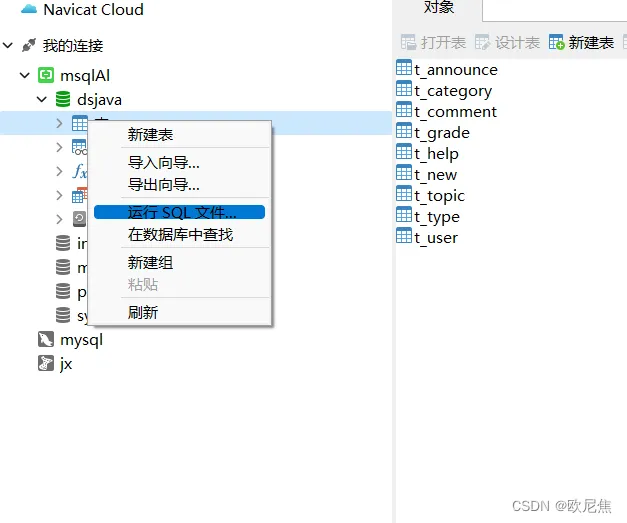Collapse the dsjava database node
The image size is (627, 523).
42,99
